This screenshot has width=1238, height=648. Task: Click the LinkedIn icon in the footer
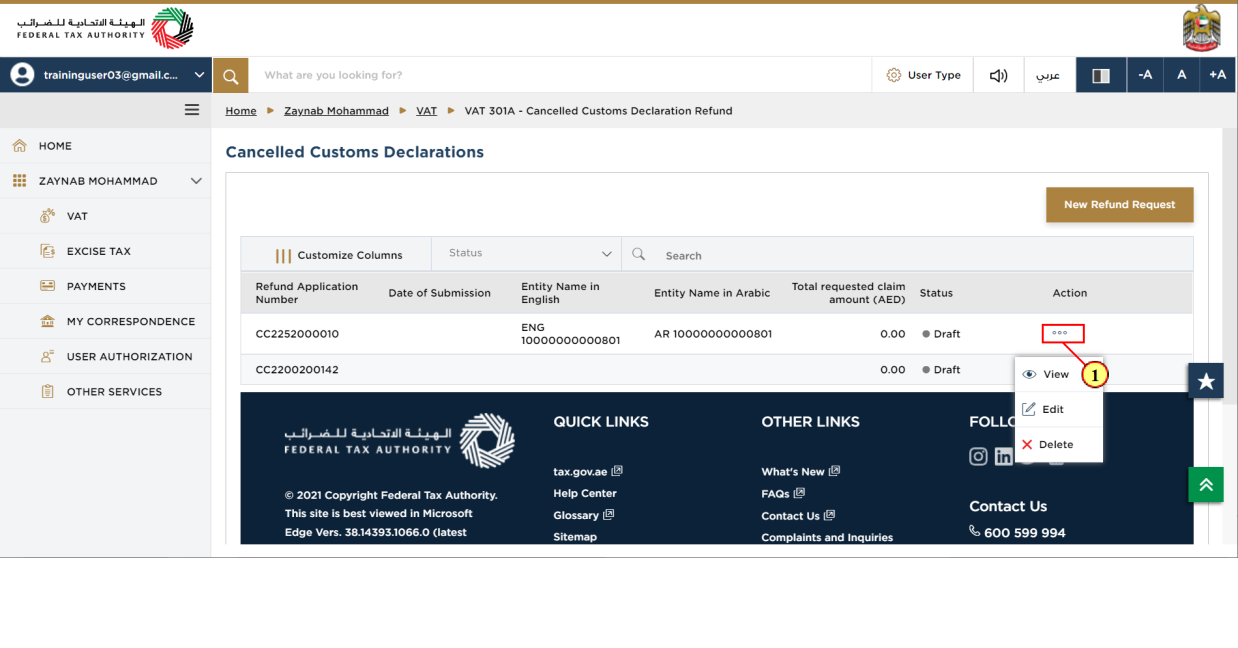[1003, 456]
